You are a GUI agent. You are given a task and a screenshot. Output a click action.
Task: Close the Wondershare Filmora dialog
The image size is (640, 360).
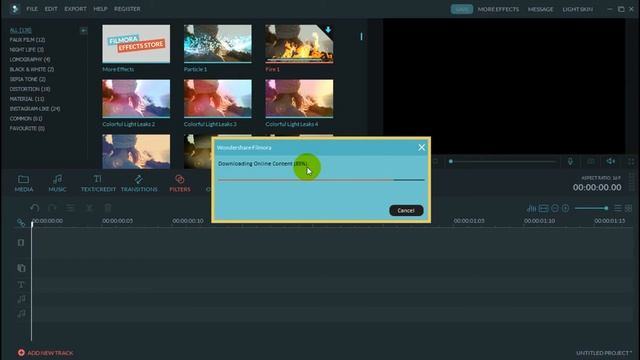coord(422,147)
